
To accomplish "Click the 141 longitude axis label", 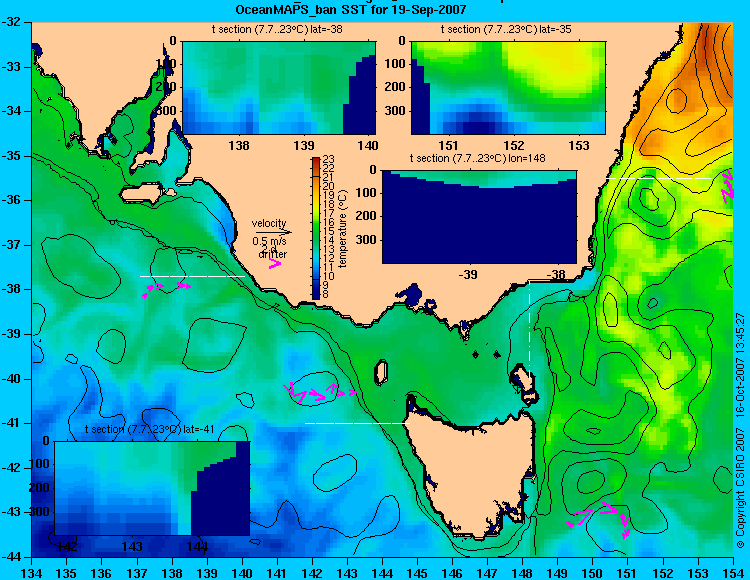I will (277, 573).
